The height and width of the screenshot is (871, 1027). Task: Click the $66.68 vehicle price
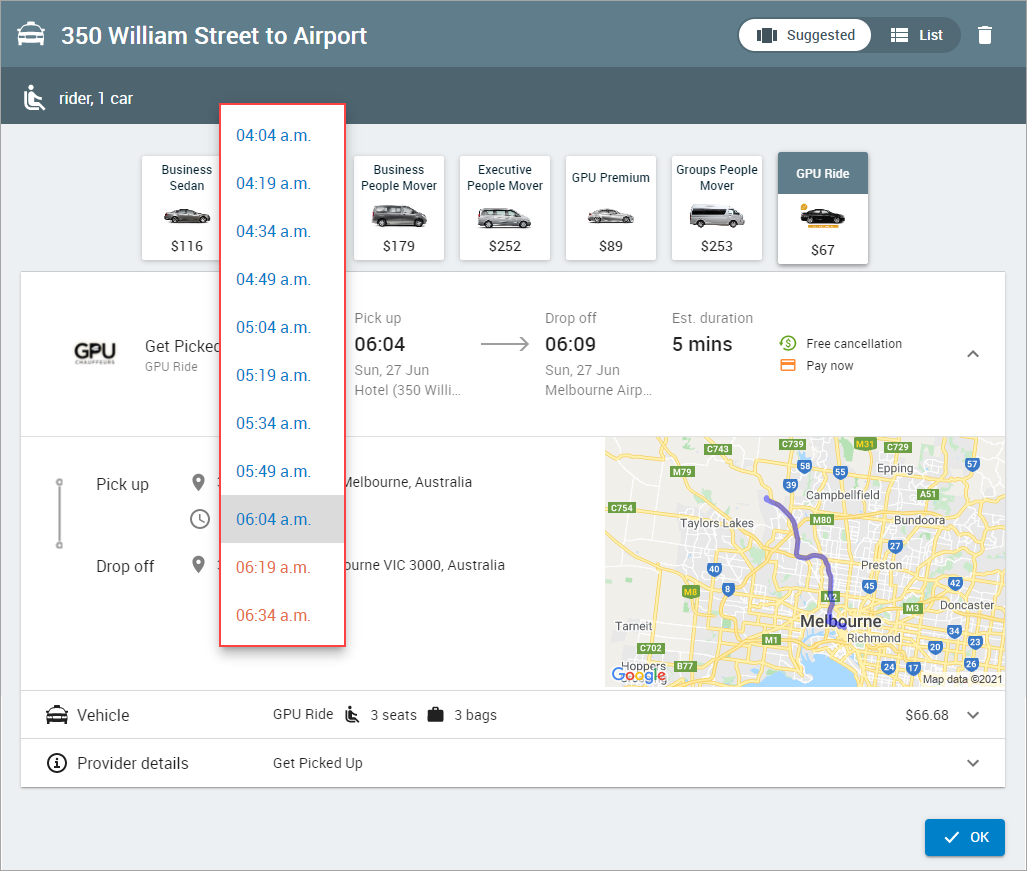coord(927,715)
